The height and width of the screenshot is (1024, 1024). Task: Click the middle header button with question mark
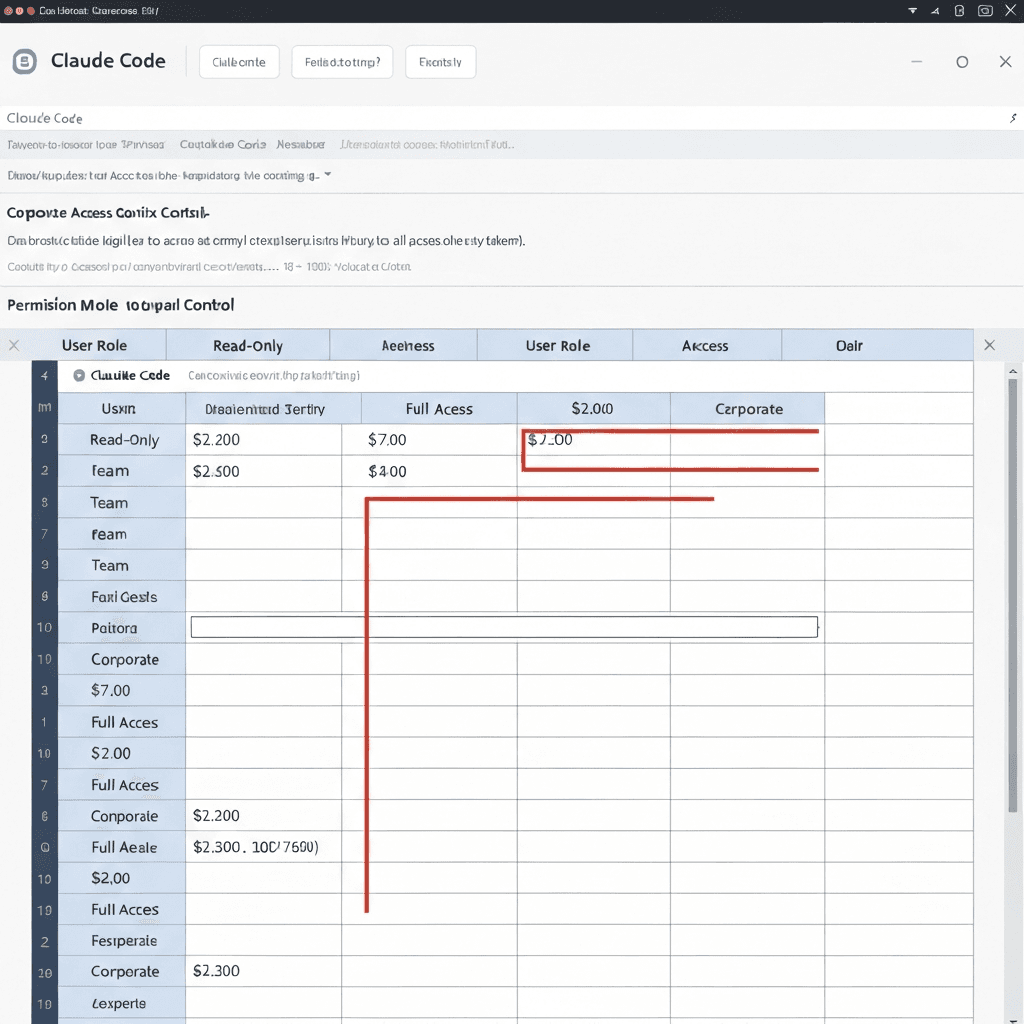click(342, 62)
